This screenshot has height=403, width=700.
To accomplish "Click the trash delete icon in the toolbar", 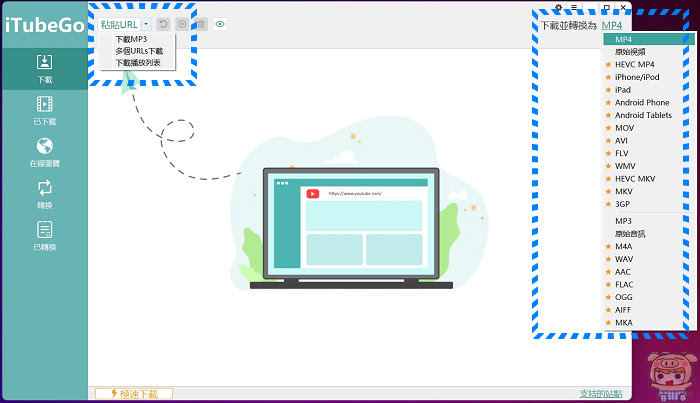I will point(201,24).
